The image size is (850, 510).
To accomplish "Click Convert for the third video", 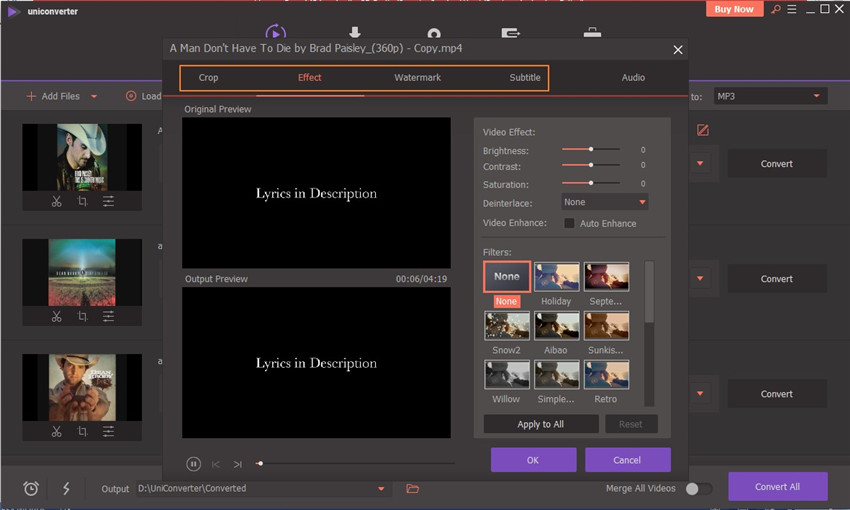I will (776, 394).
